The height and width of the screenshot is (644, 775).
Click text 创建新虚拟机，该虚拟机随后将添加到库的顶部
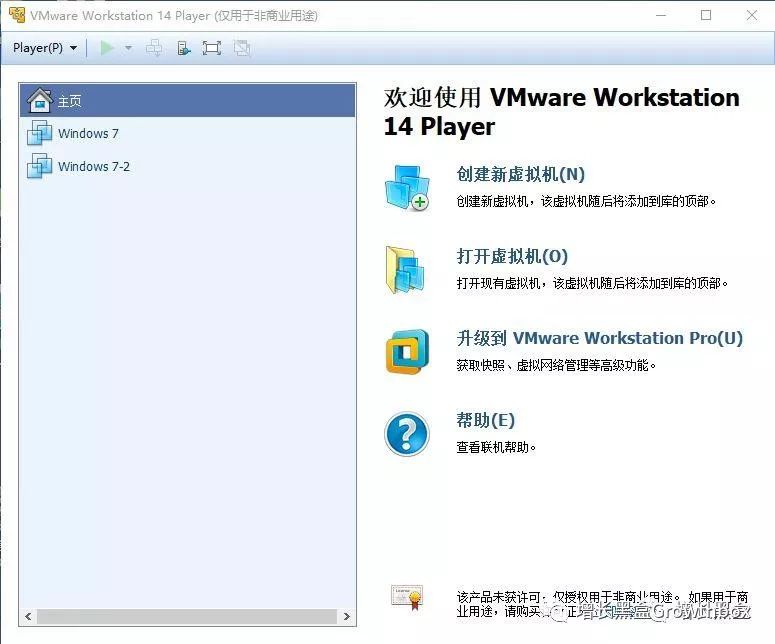586,201
